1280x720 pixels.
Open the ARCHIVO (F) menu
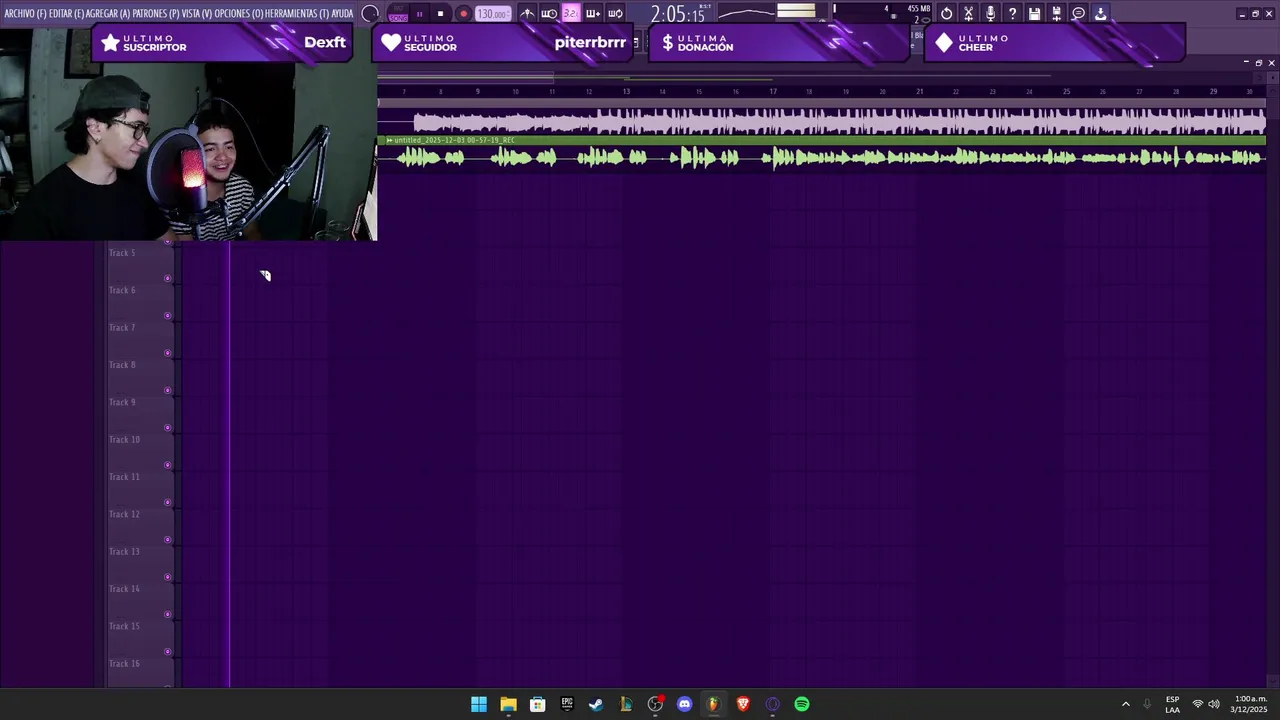[x=25, y=14]
